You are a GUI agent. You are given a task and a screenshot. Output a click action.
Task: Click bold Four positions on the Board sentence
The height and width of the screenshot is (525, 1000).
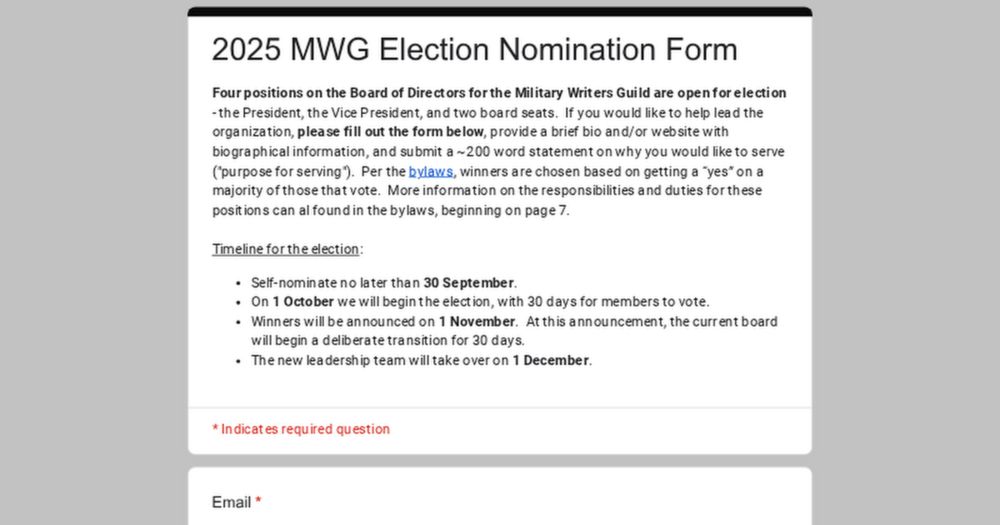click(x=498, y=93)
